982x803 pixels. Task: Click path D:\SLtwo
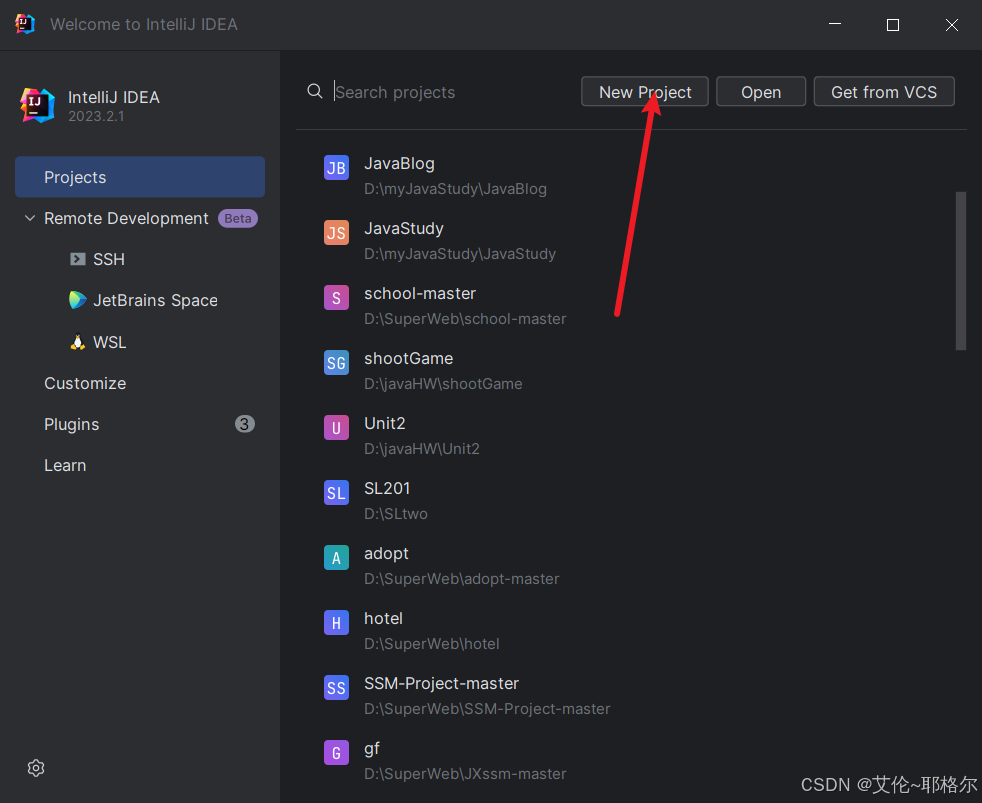396,514
